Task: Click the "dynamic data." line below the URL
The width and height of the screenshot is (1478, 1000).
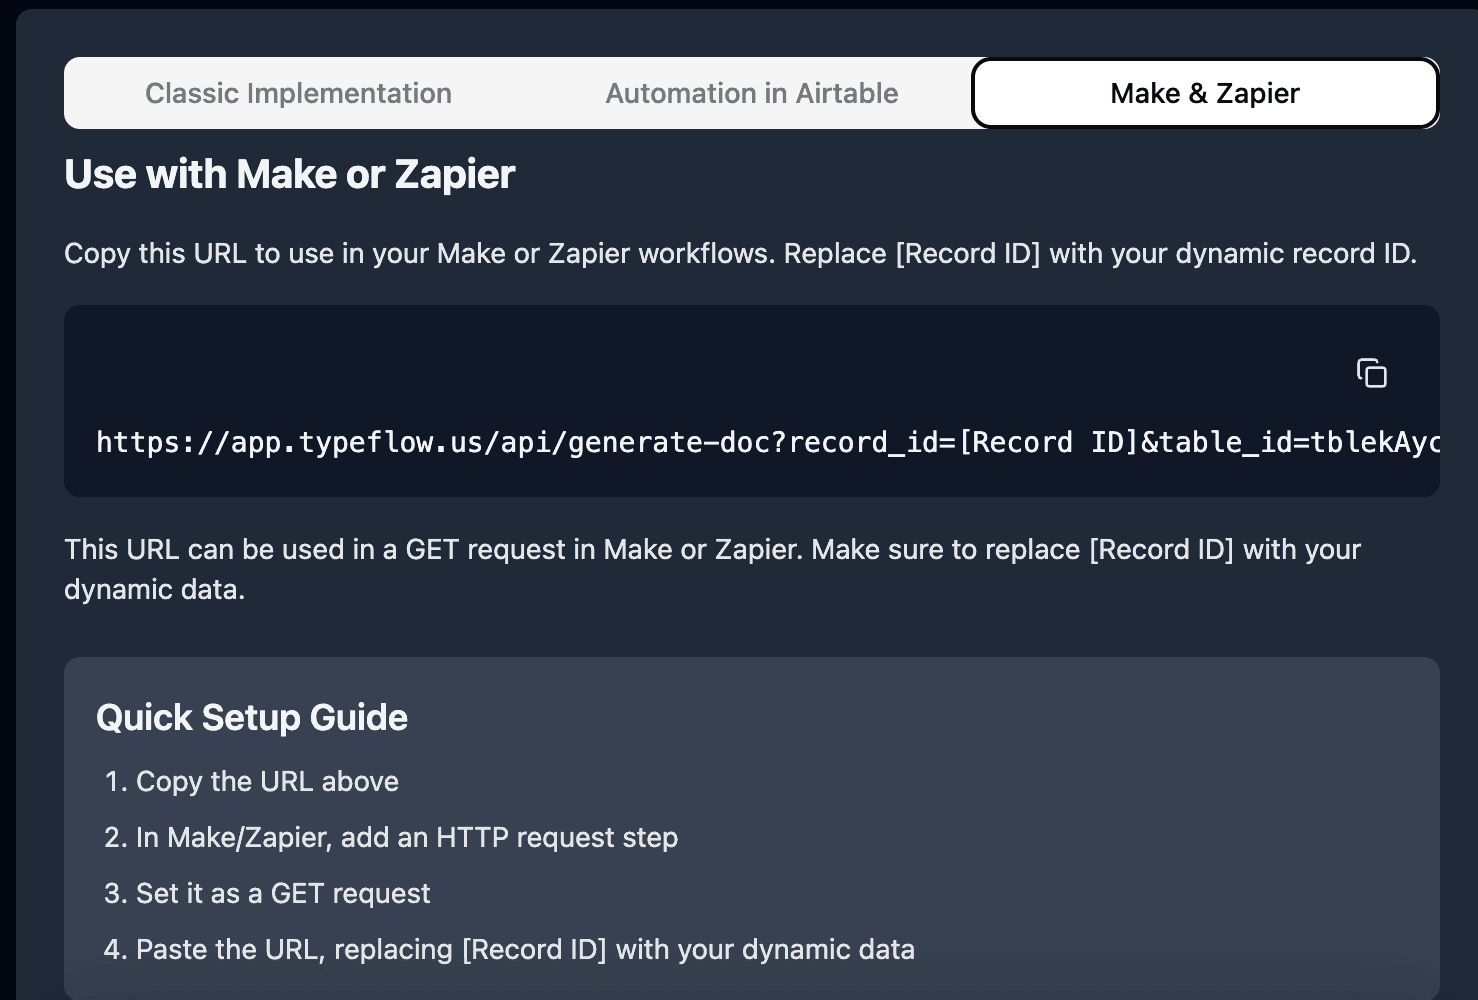Action: point(154,589)
